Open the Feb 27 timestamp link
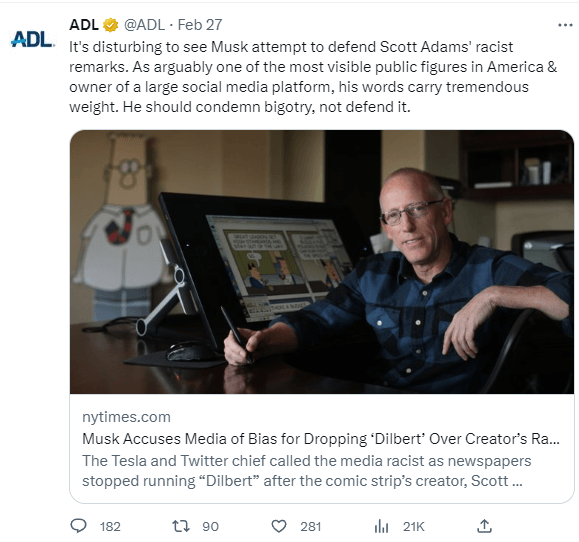 200,25
